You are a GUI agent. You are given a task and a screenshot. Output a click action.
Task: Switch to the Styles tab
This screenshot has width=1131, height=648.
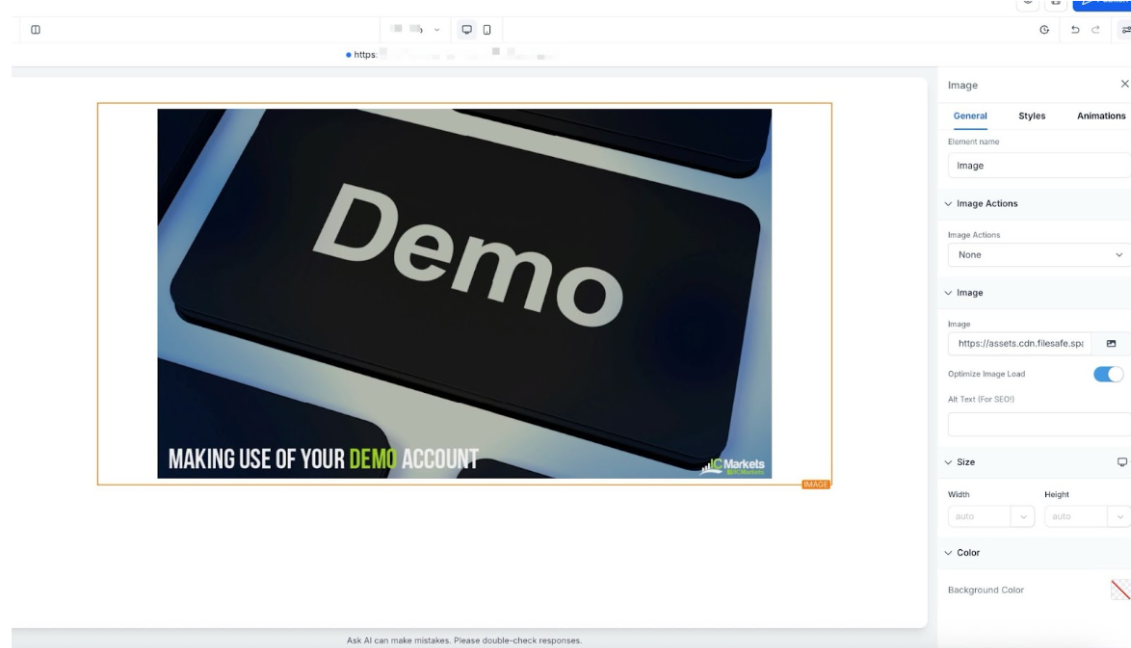click(1031, 116)
